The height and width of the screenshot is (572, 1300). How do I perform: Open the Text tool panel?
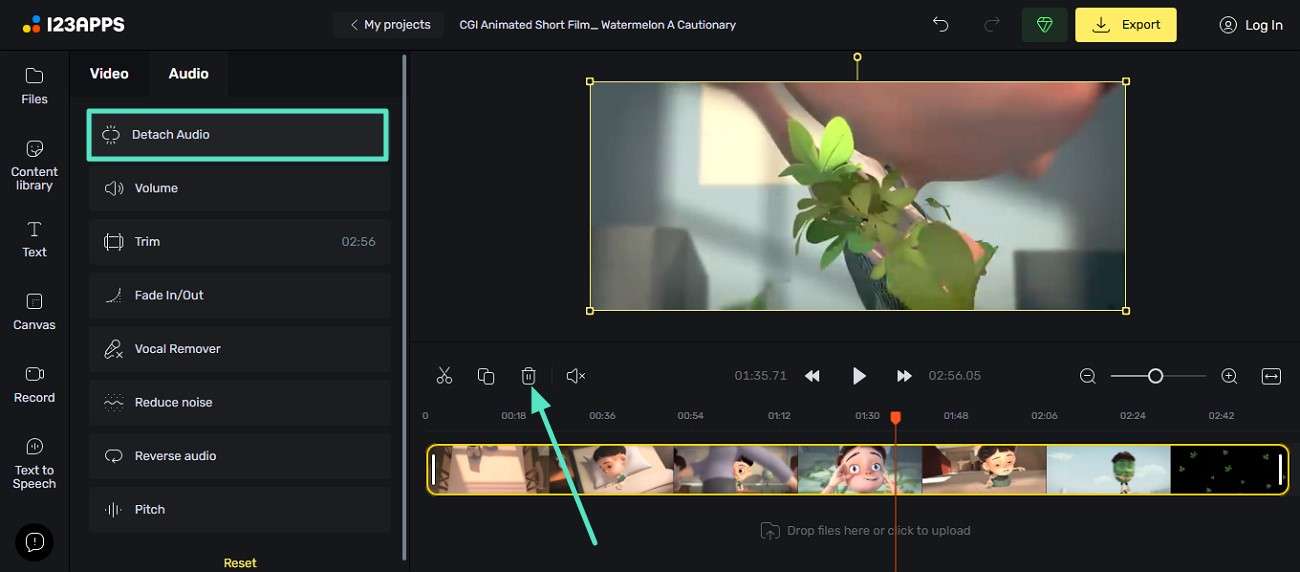(34, 239)
